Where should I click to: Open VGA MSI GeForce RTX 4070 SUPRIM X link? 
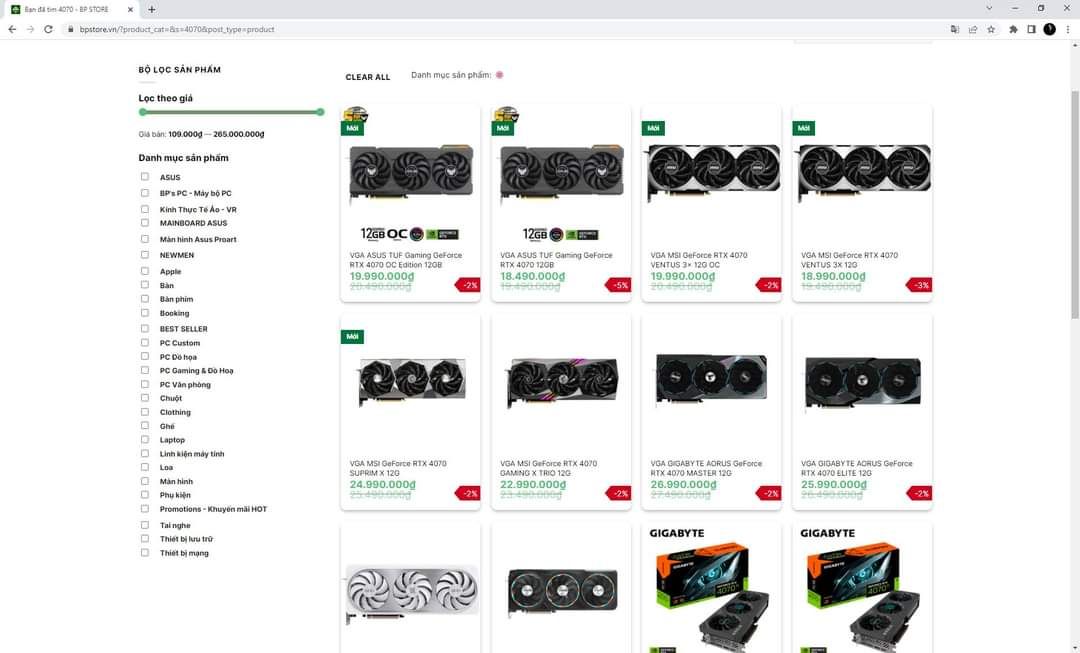tap(398, 468)
